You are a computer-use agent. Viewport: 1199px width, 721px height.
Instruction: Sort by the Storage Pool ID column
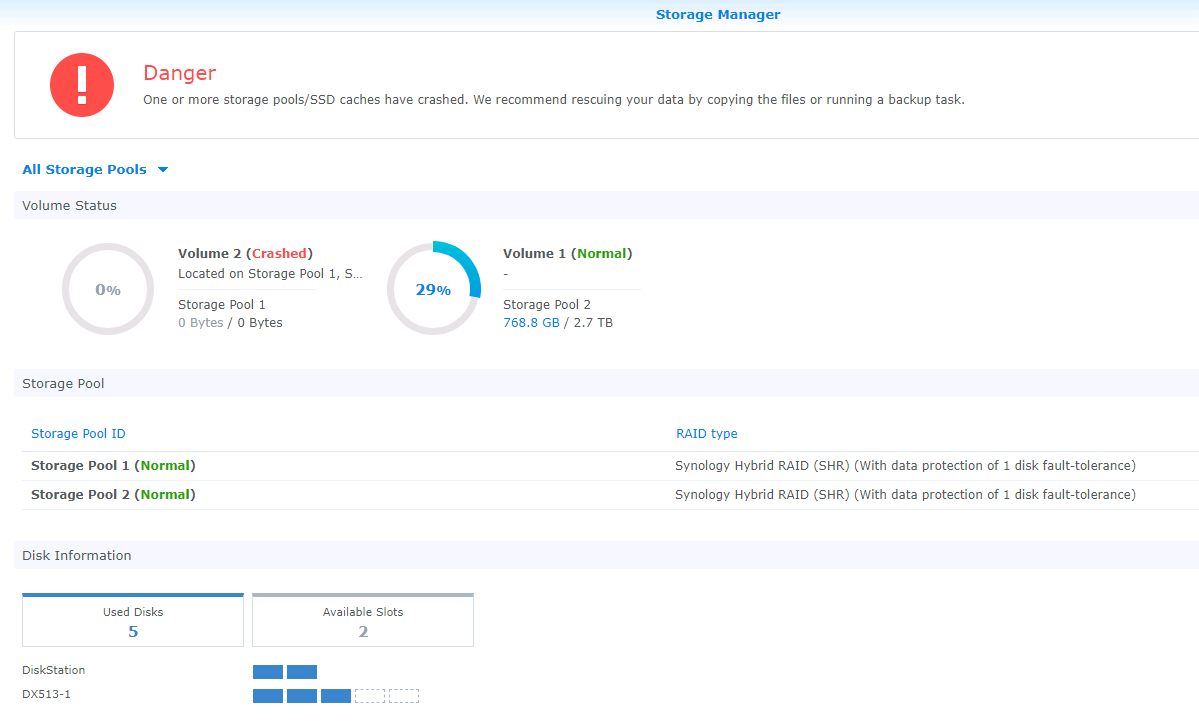click(x=78, y=434)
